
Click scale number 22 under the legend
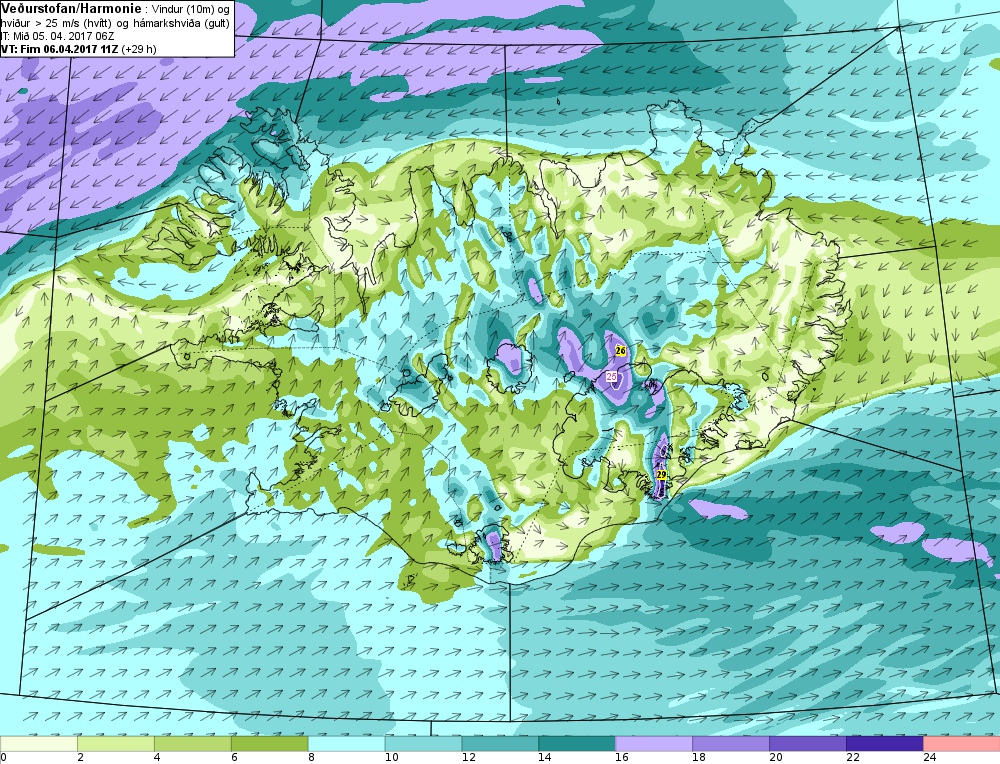pos(852,758)
